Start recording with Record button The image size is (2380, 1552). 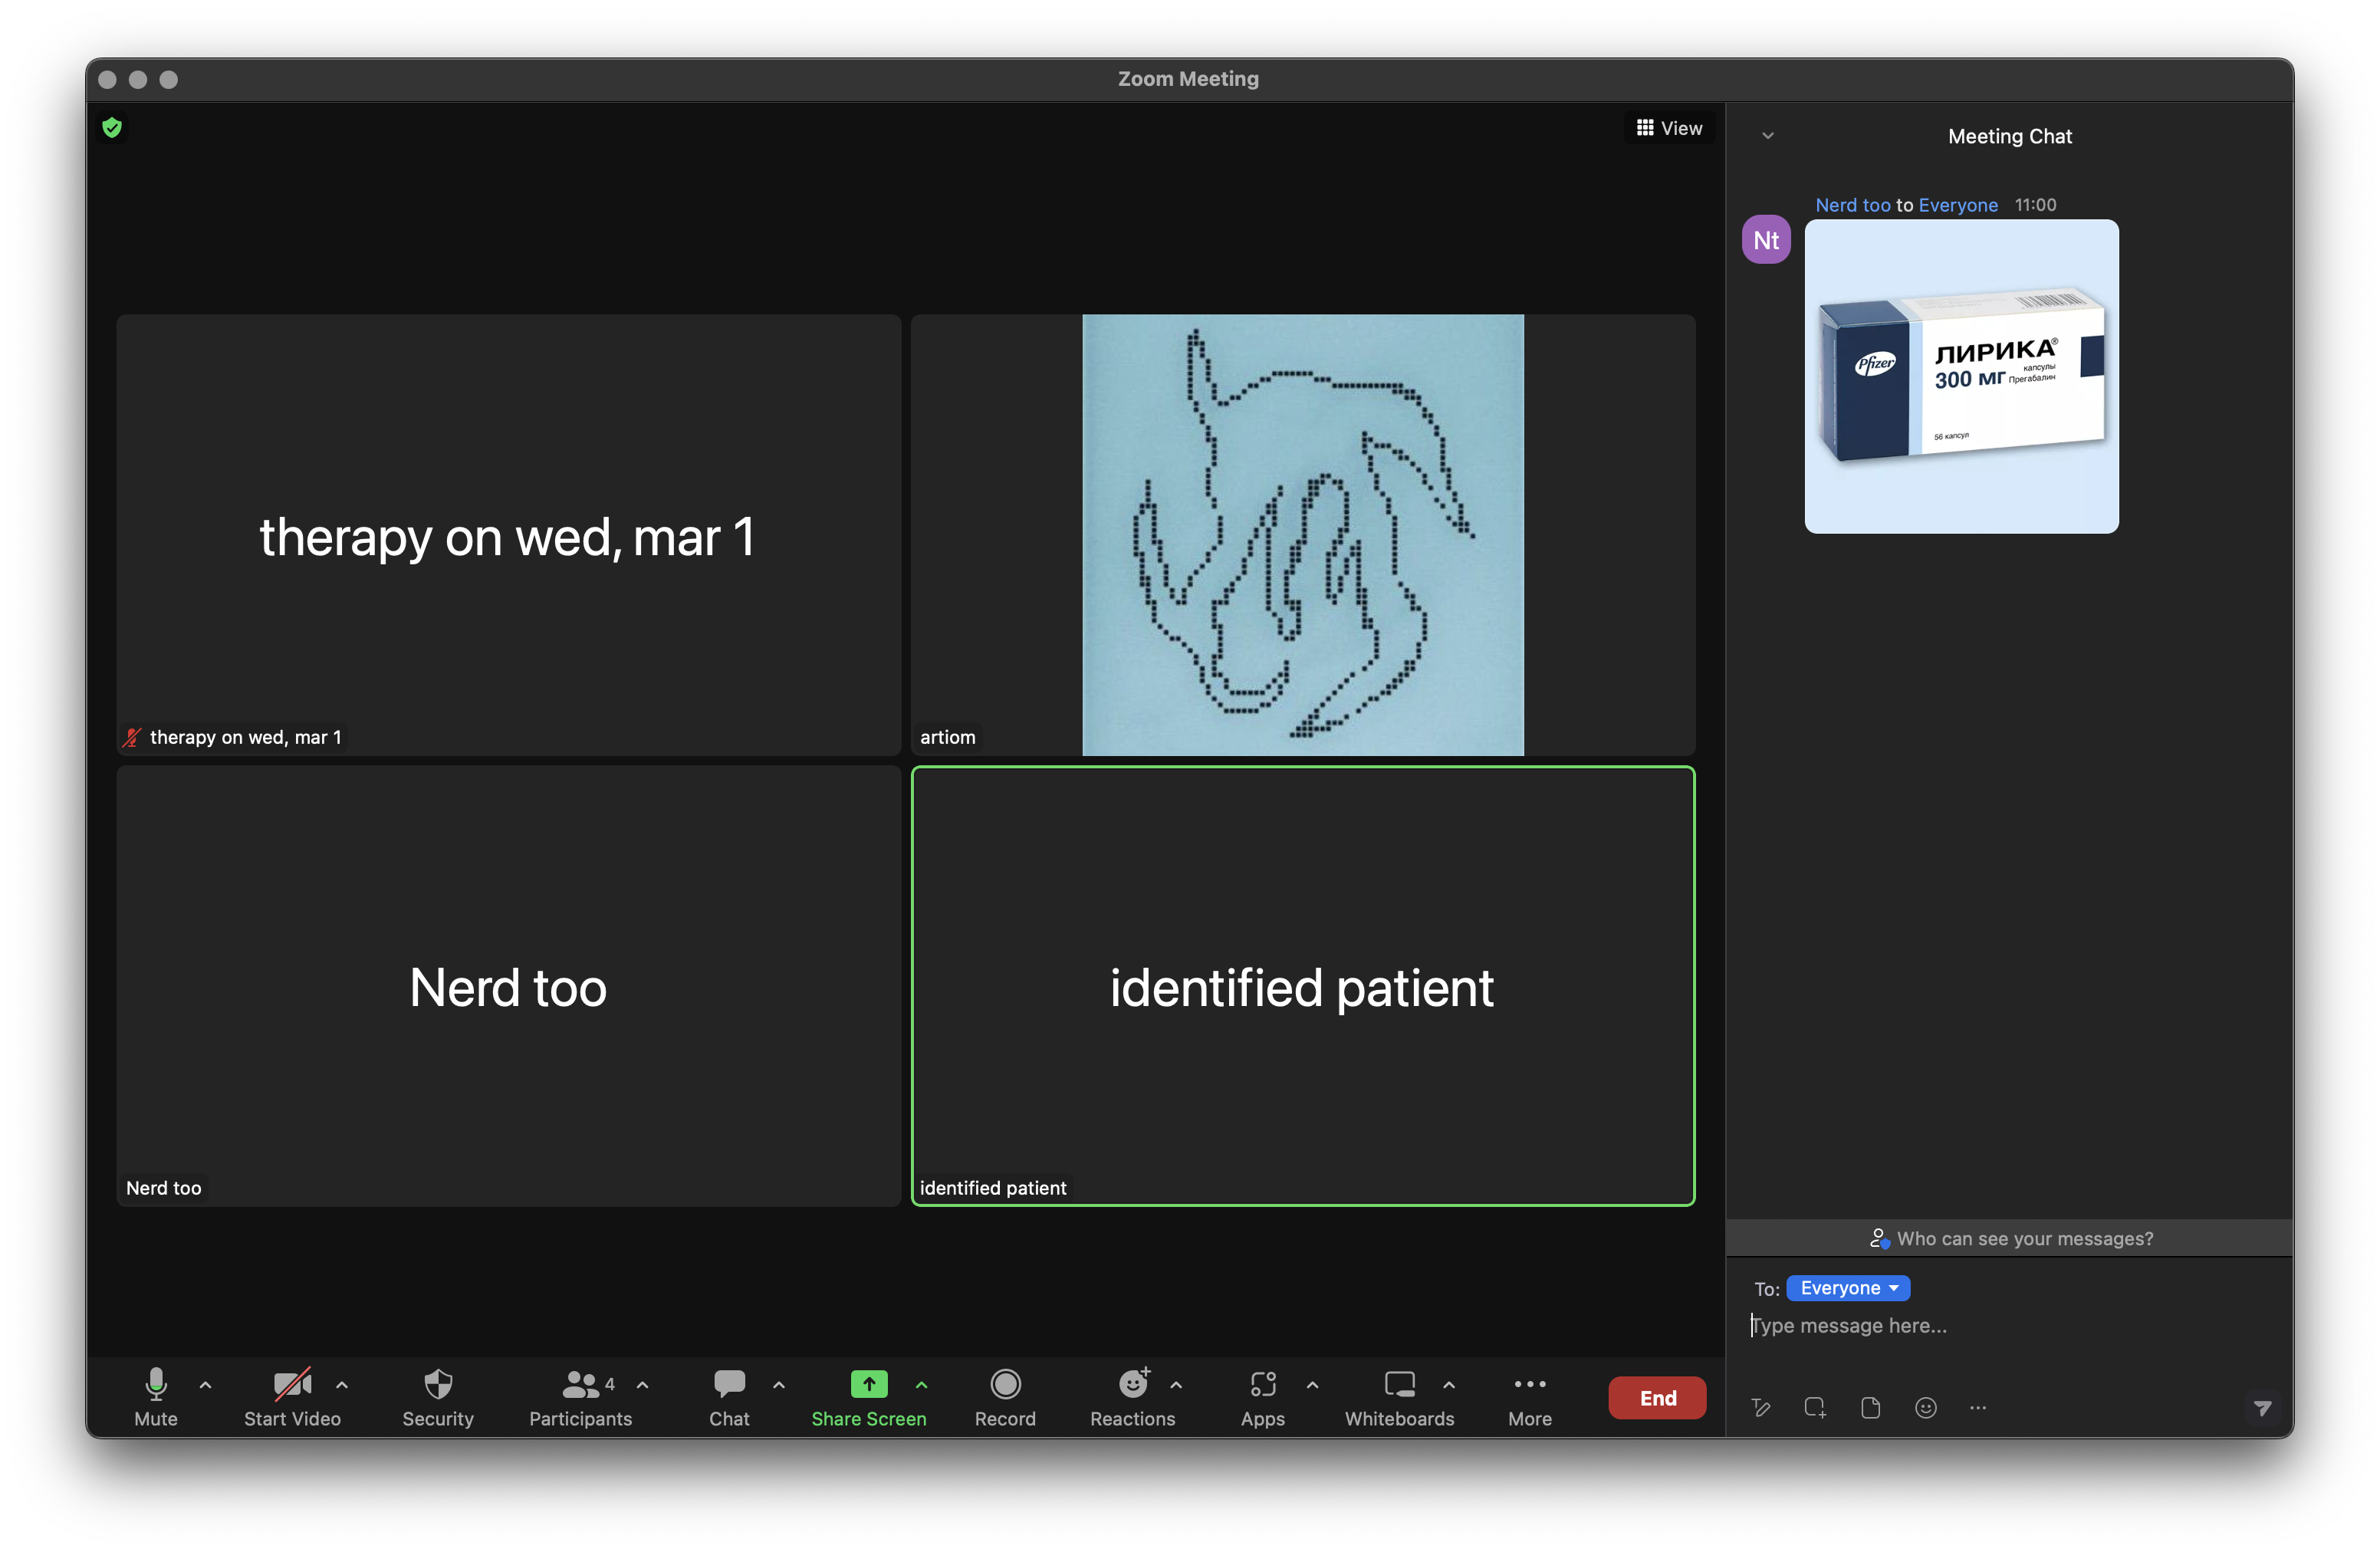[1005, 1397]
